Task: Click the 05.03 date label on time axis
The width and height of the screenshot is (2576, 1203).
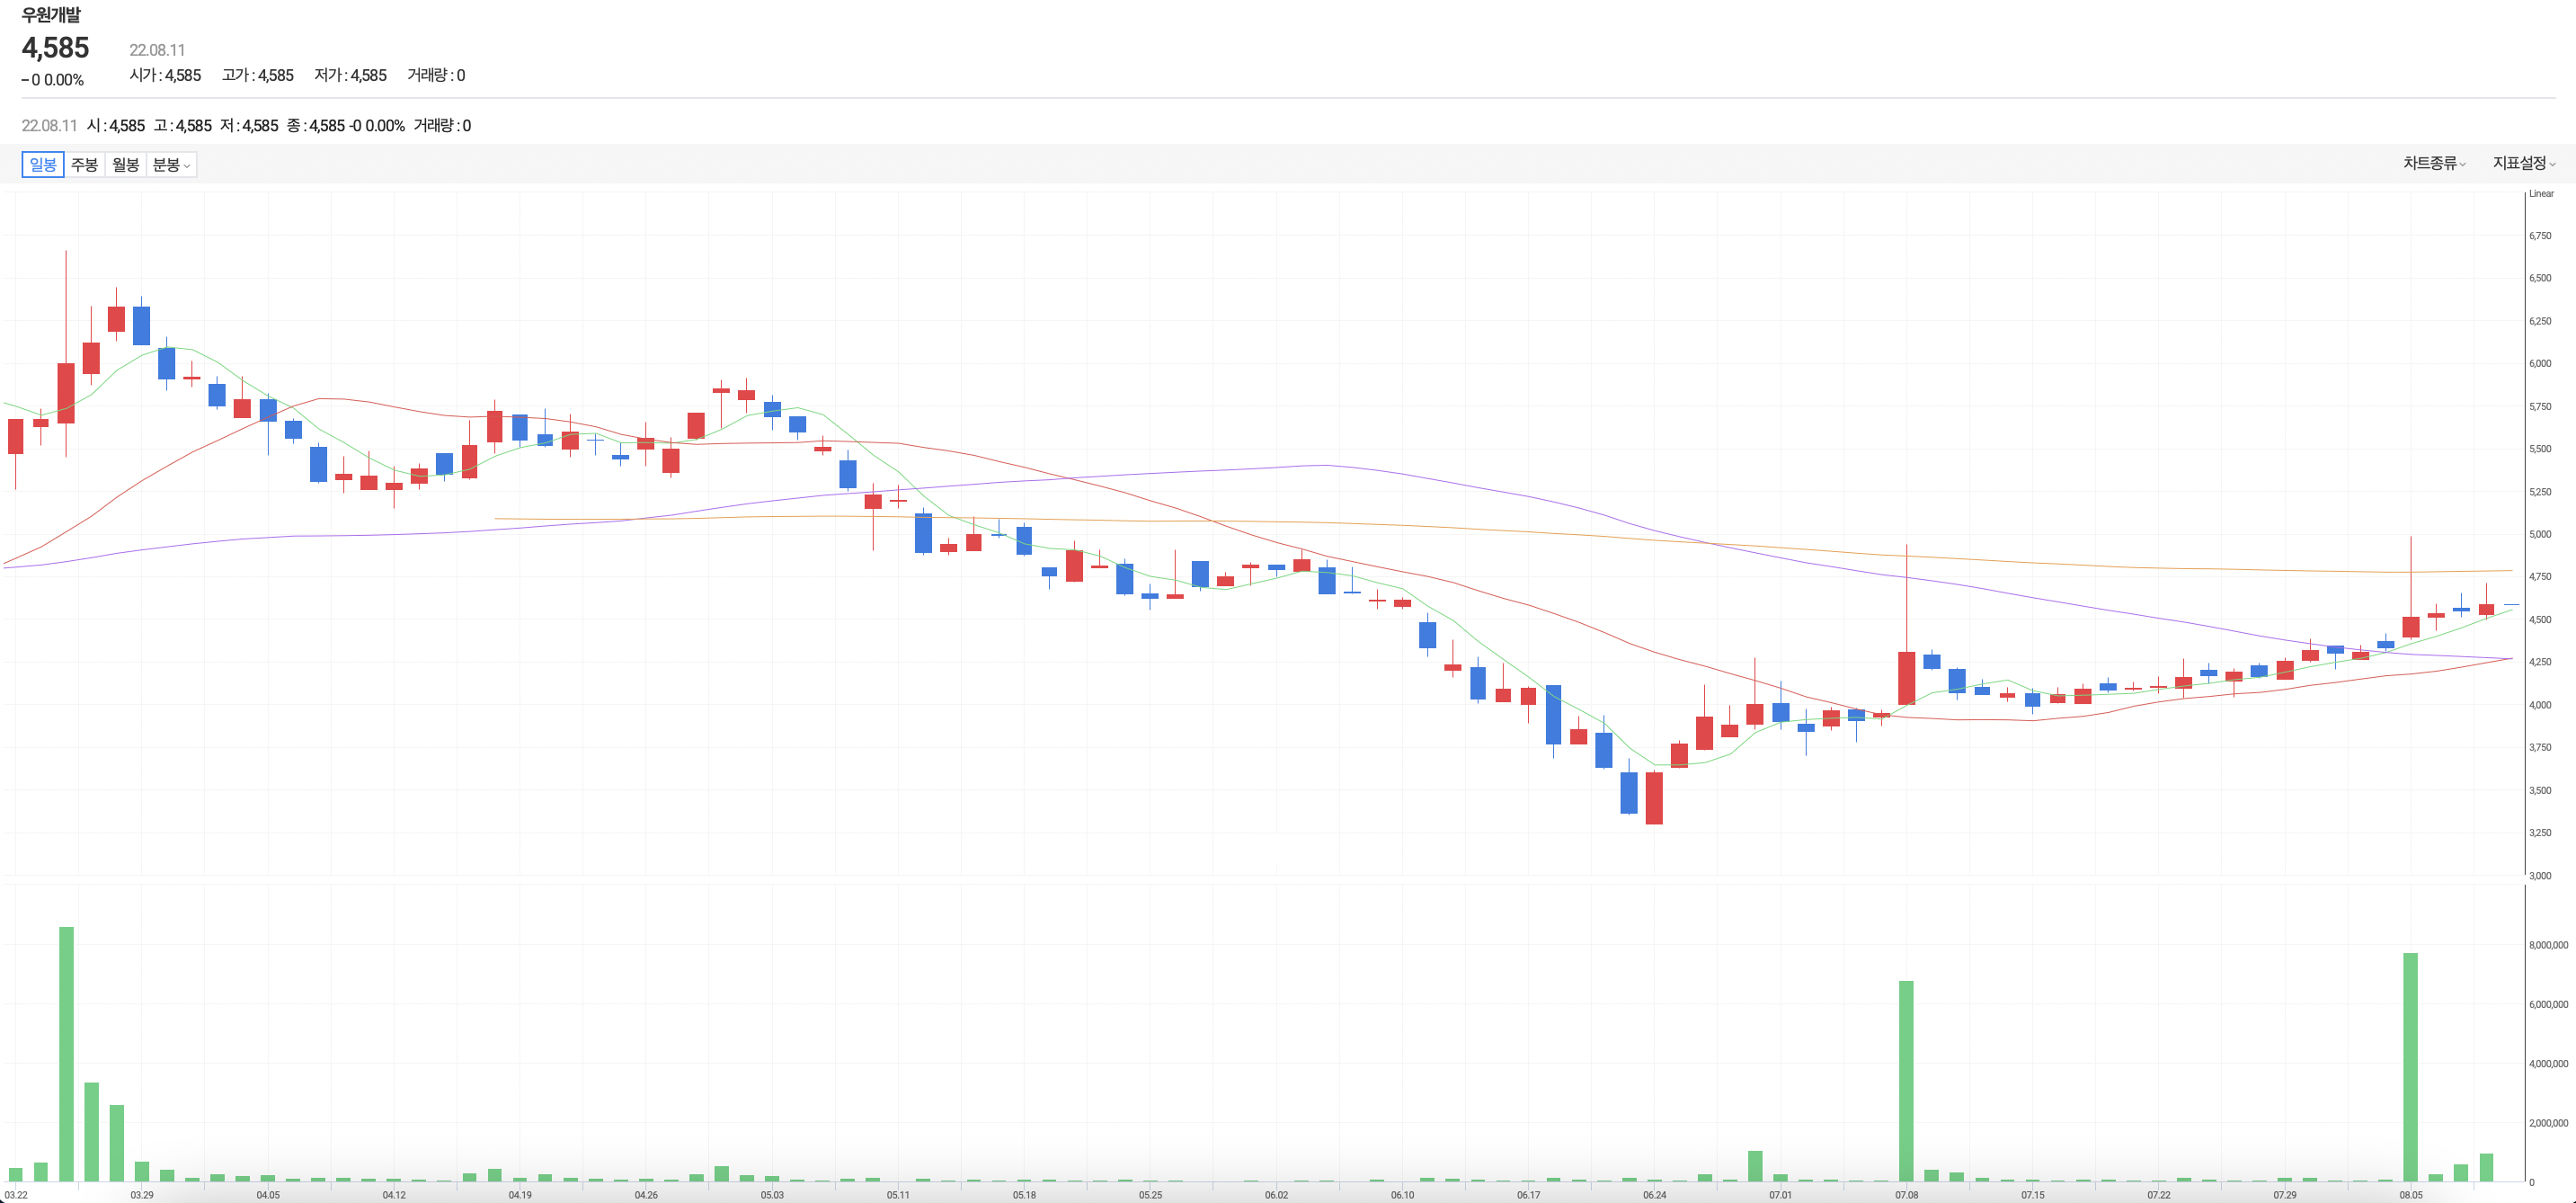Action: coord(772,1195)
